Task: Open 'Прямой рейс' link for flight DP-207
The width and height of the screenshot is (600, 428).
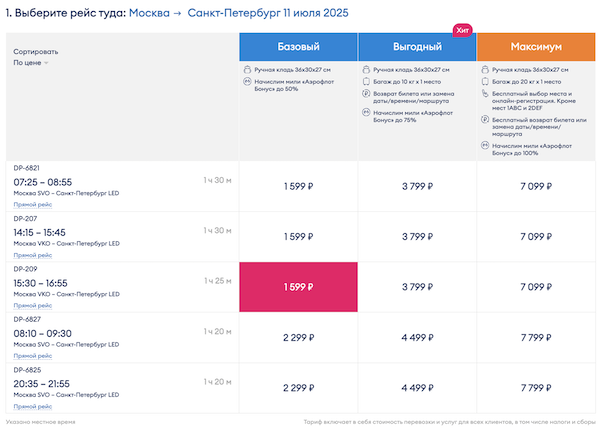Action: (x=30, y=255)
